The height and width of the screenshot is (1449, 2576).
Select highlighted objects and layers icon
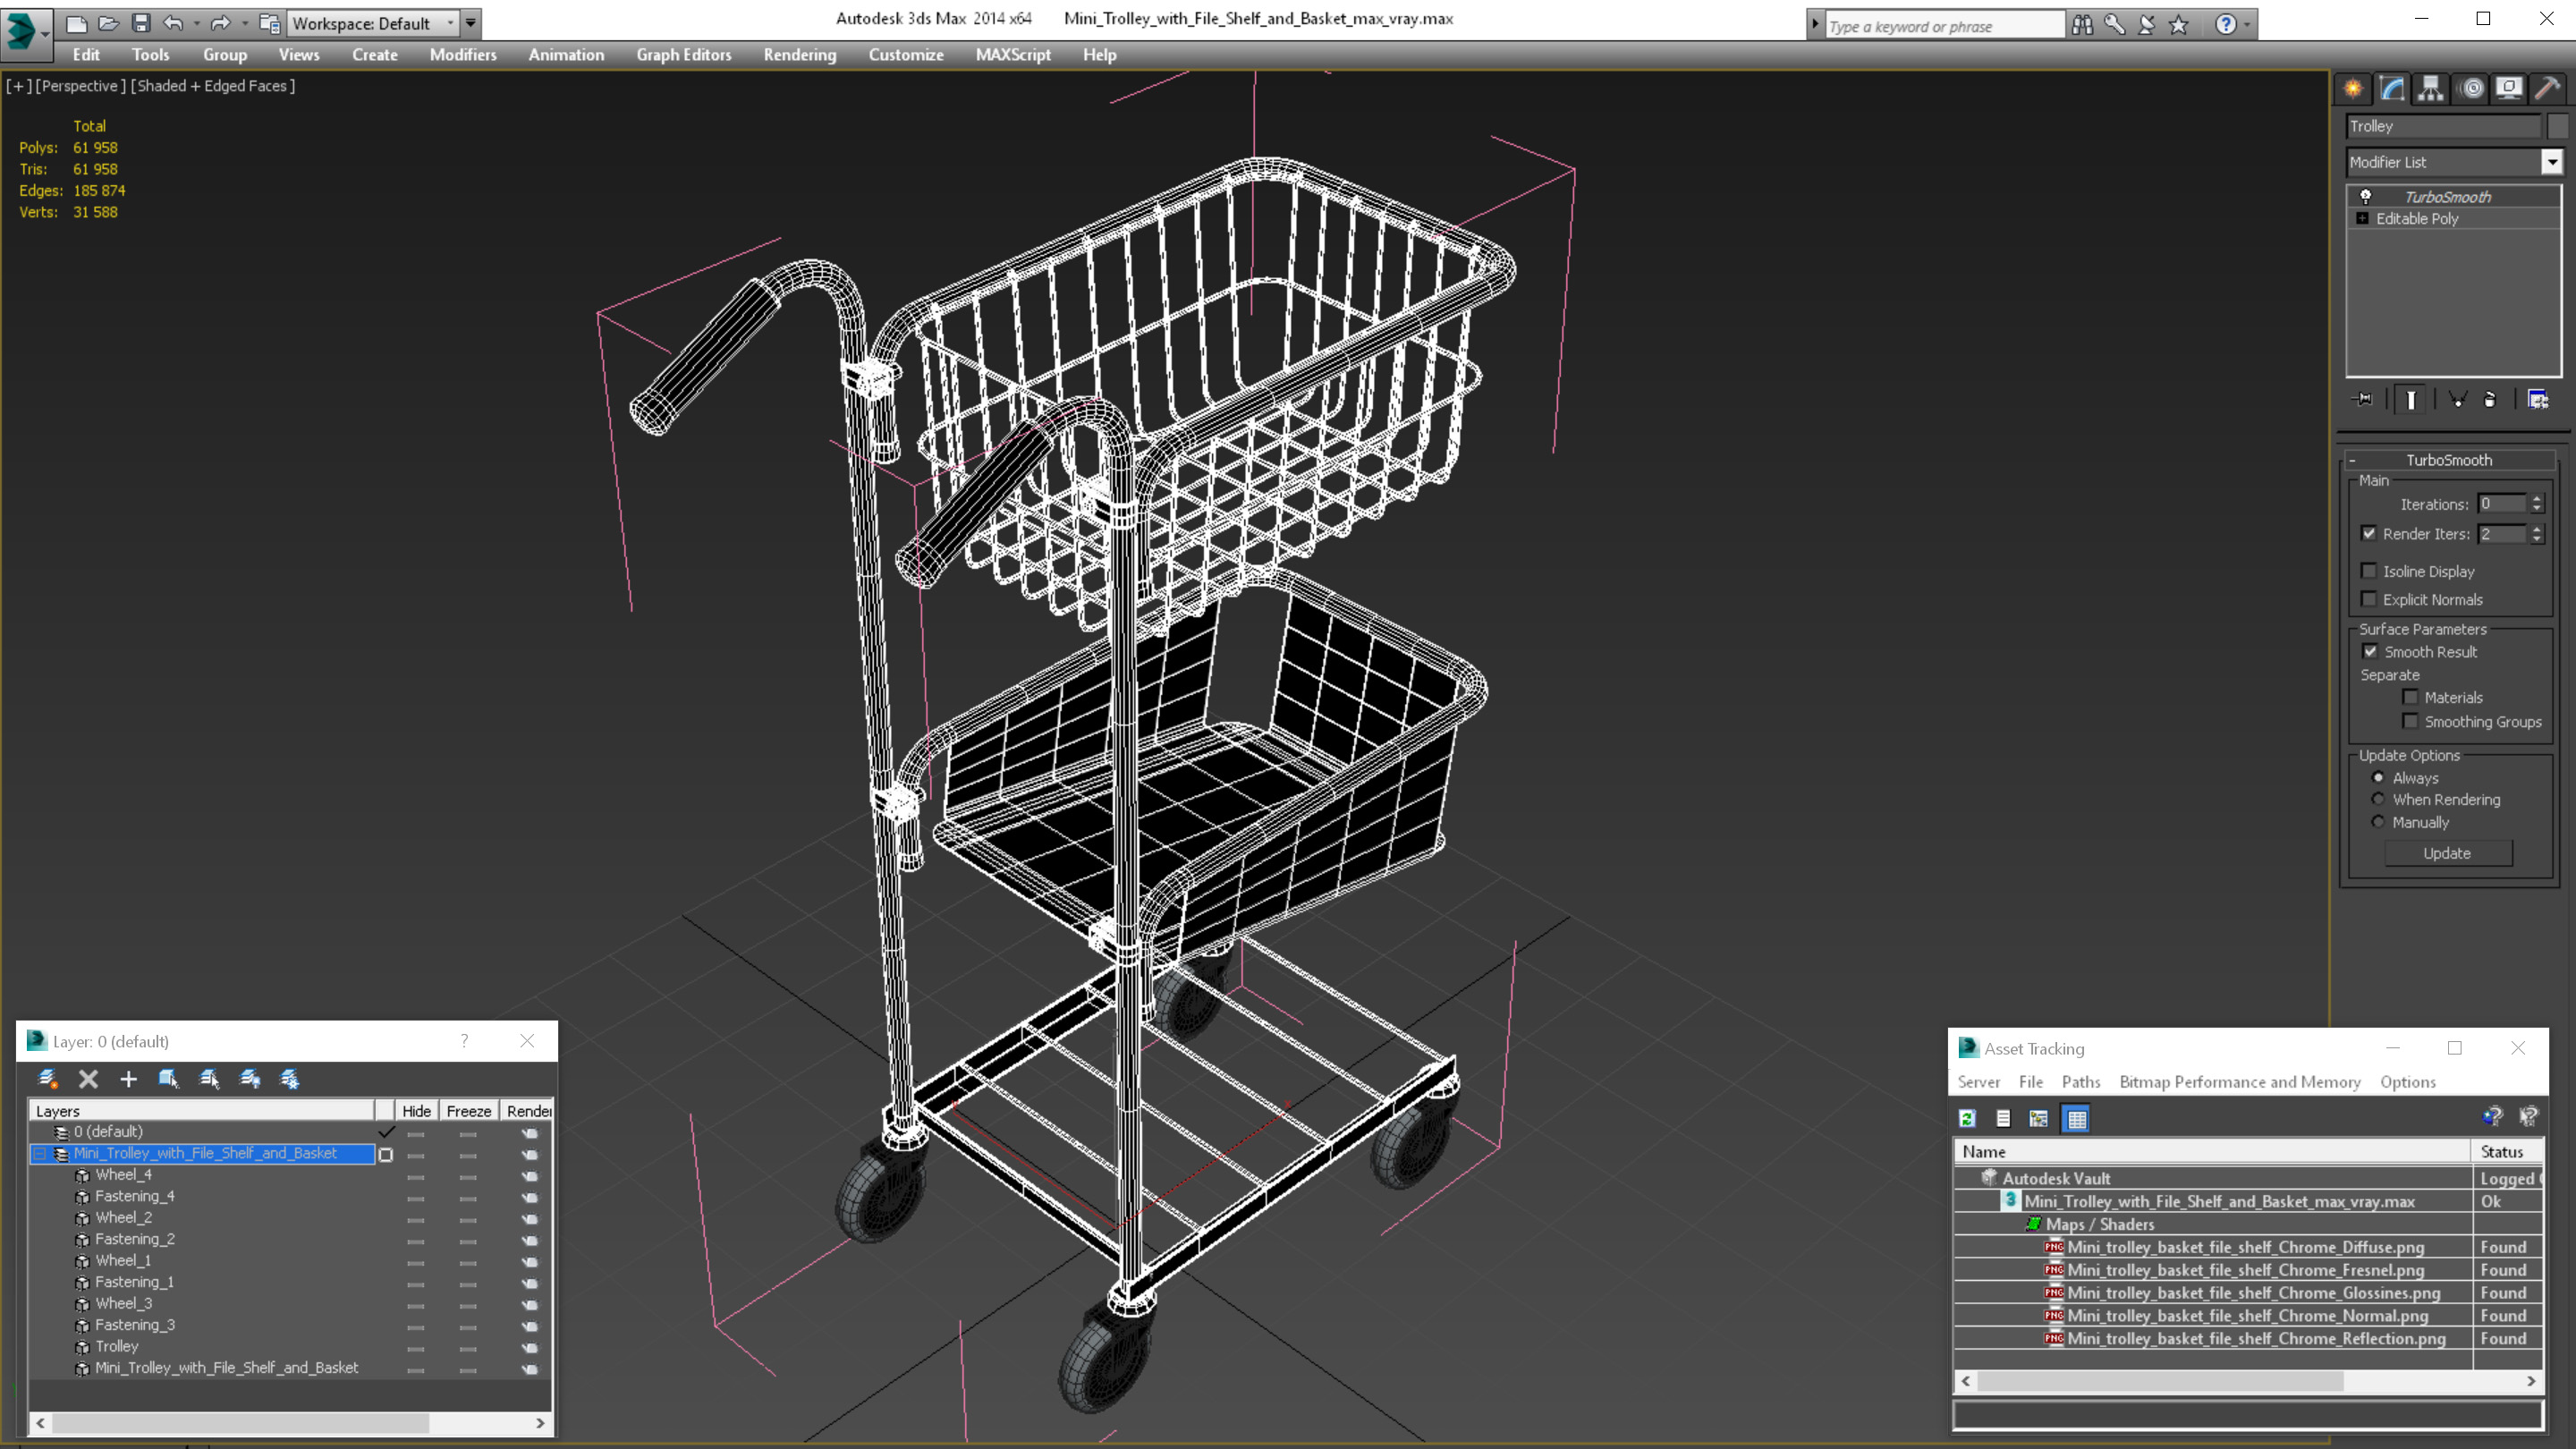click(168, 1079)
